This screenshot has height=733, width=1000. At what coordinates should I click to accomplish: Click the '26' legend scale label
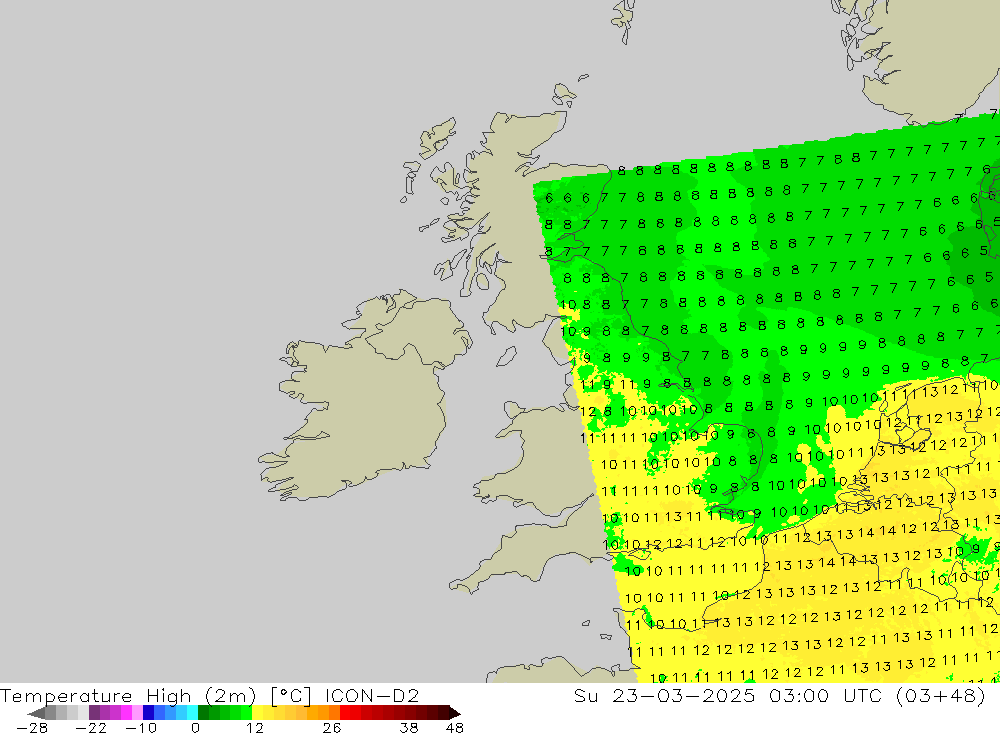(x=332, y=728)
